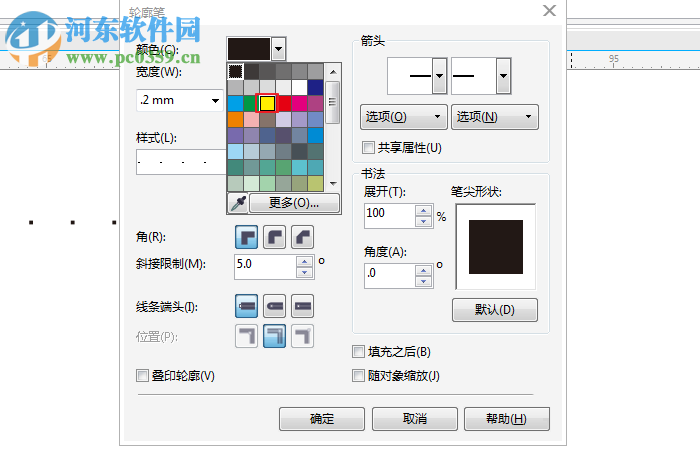Viewport: 700px width, 450px height.
Task: Select the magenta color swatch
Action: coord(300,104)
